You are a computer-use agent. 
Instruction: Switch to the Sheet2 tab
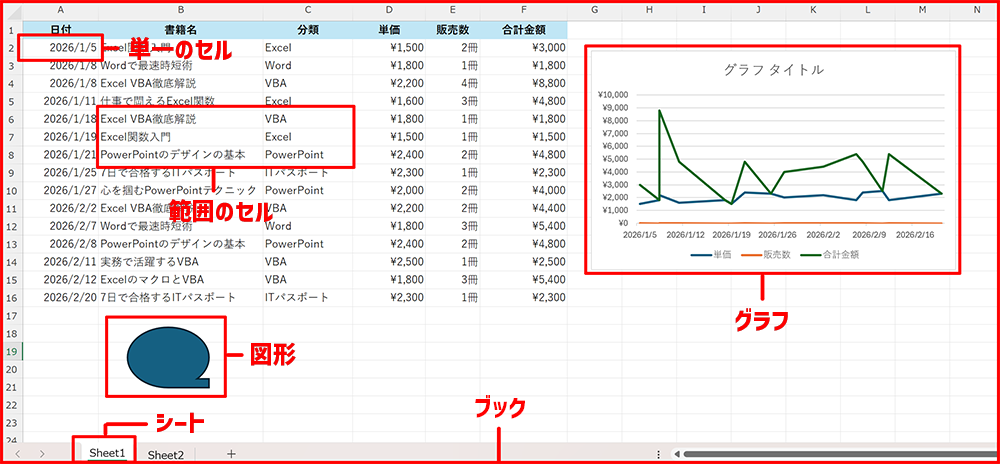pyautogui.click(x=166, y=454)
